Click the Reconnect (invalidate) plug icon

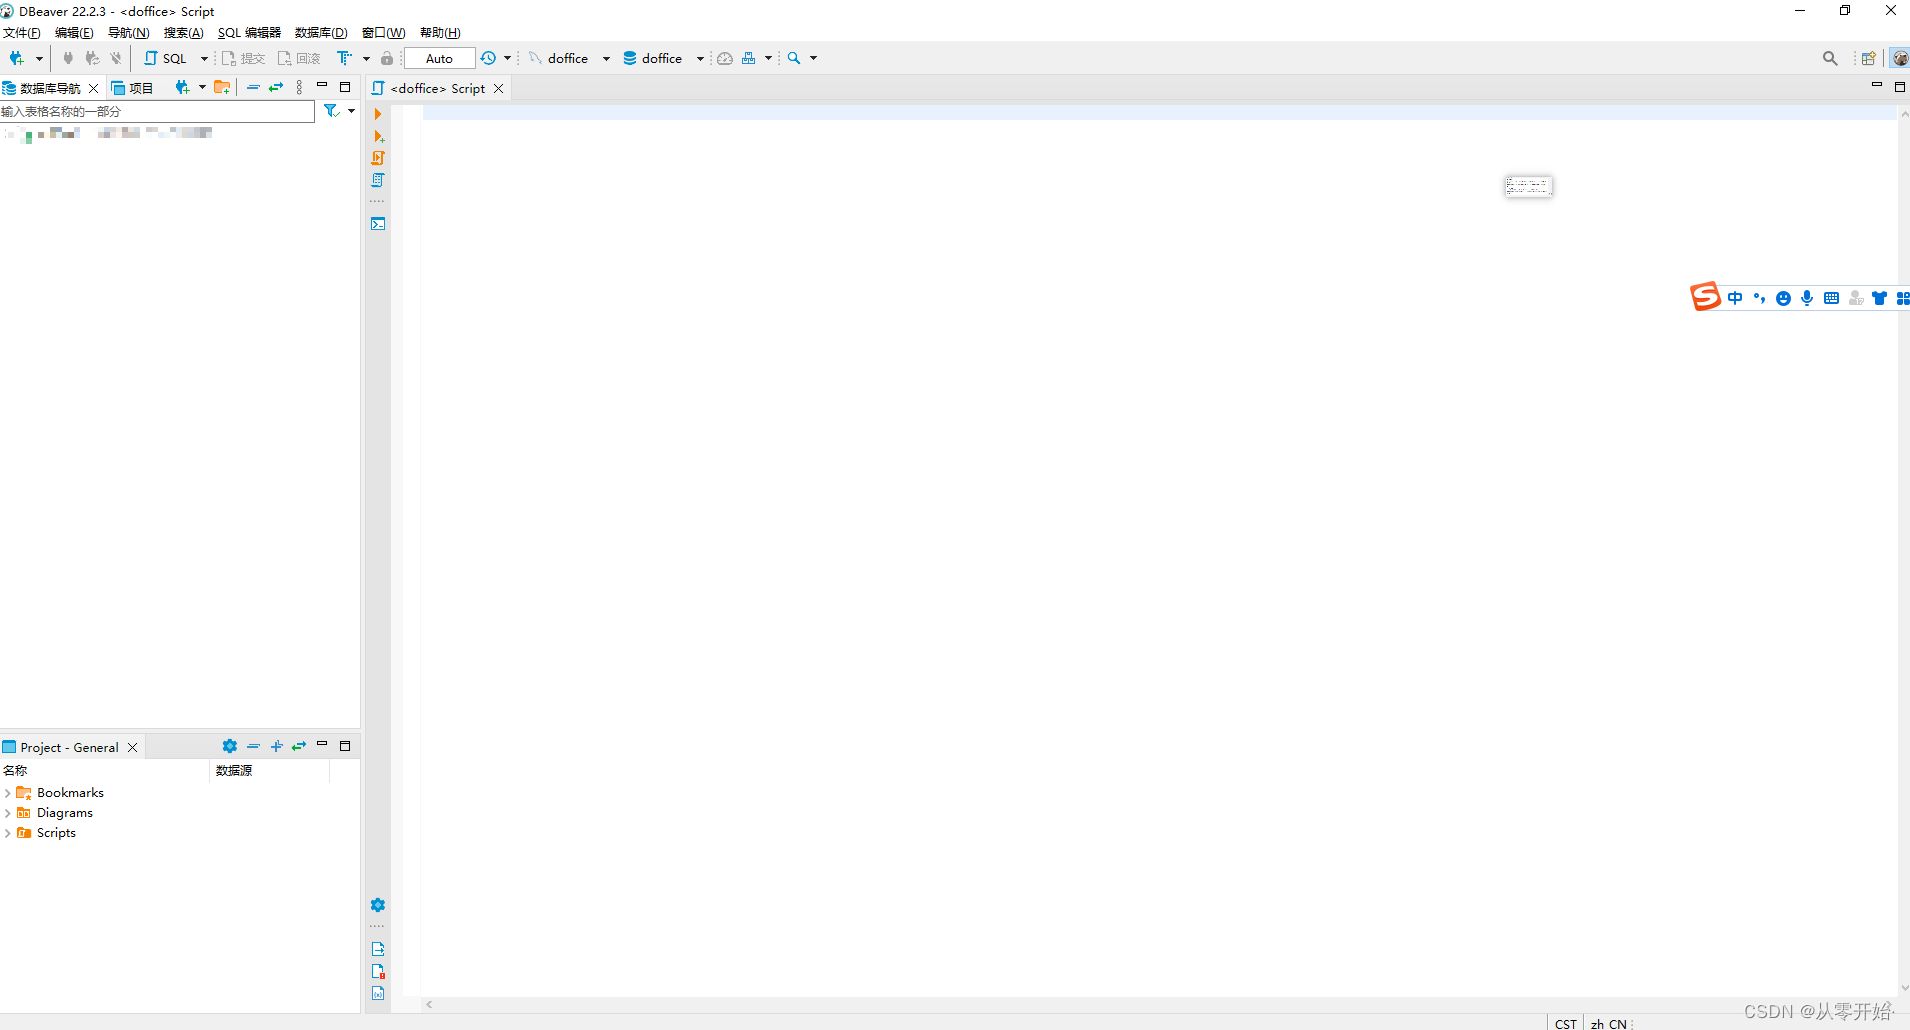click(92, 58)
